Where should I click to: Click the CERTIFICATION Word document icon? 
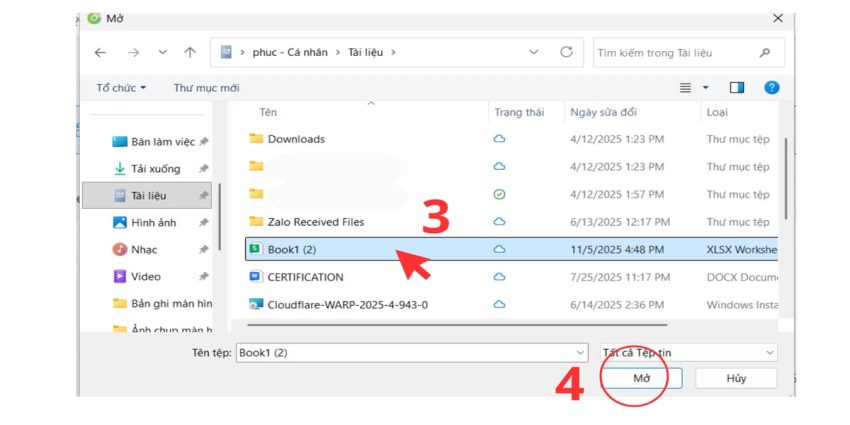(255, 276)
